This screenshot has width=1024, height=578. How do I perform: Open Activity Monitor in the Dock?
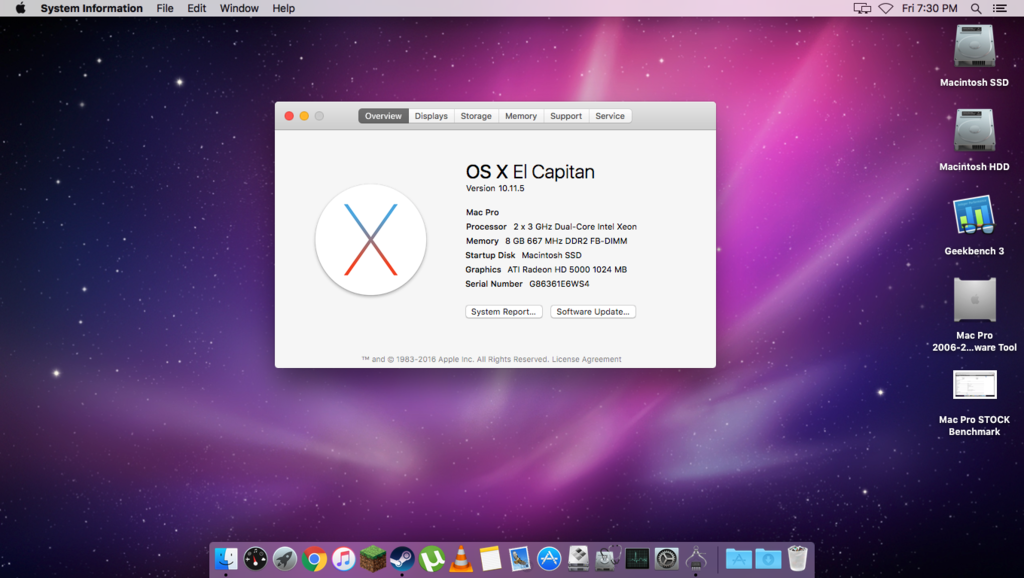coord(637,559)
